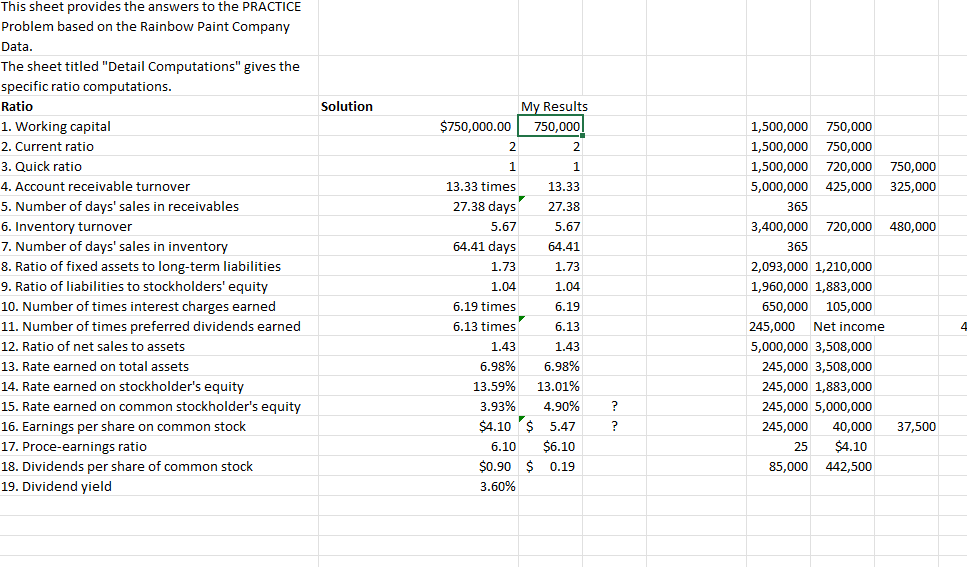The height and width of the screenshot is (567, 967).
Task: Click "5. Number of days' sales in receivables"
Action: [x=159, y=206]
